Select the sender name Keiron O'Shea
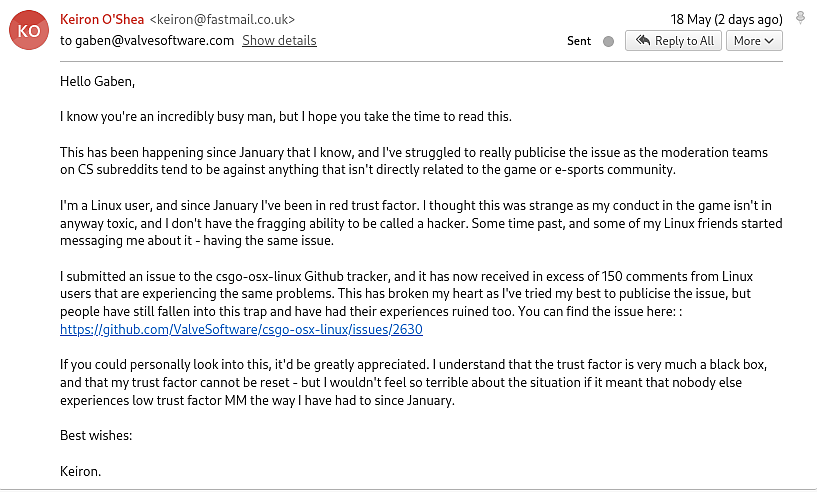Screen dimensions: 817x492 pyautogui.click(x=102, y=19)
